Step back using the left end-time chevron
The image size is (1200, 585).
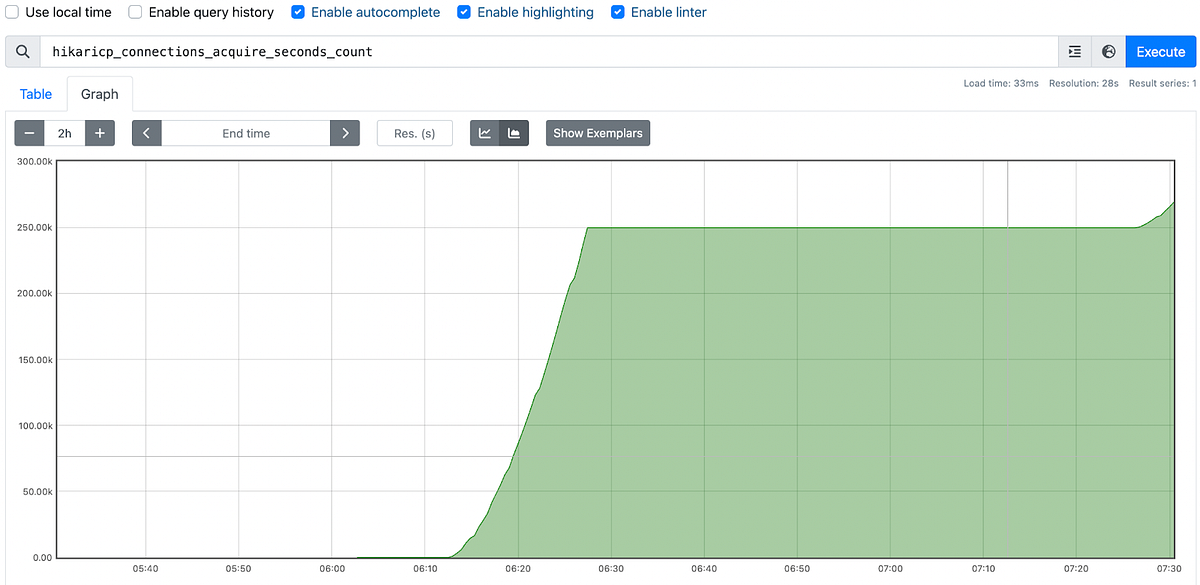[x=146, y=132]
